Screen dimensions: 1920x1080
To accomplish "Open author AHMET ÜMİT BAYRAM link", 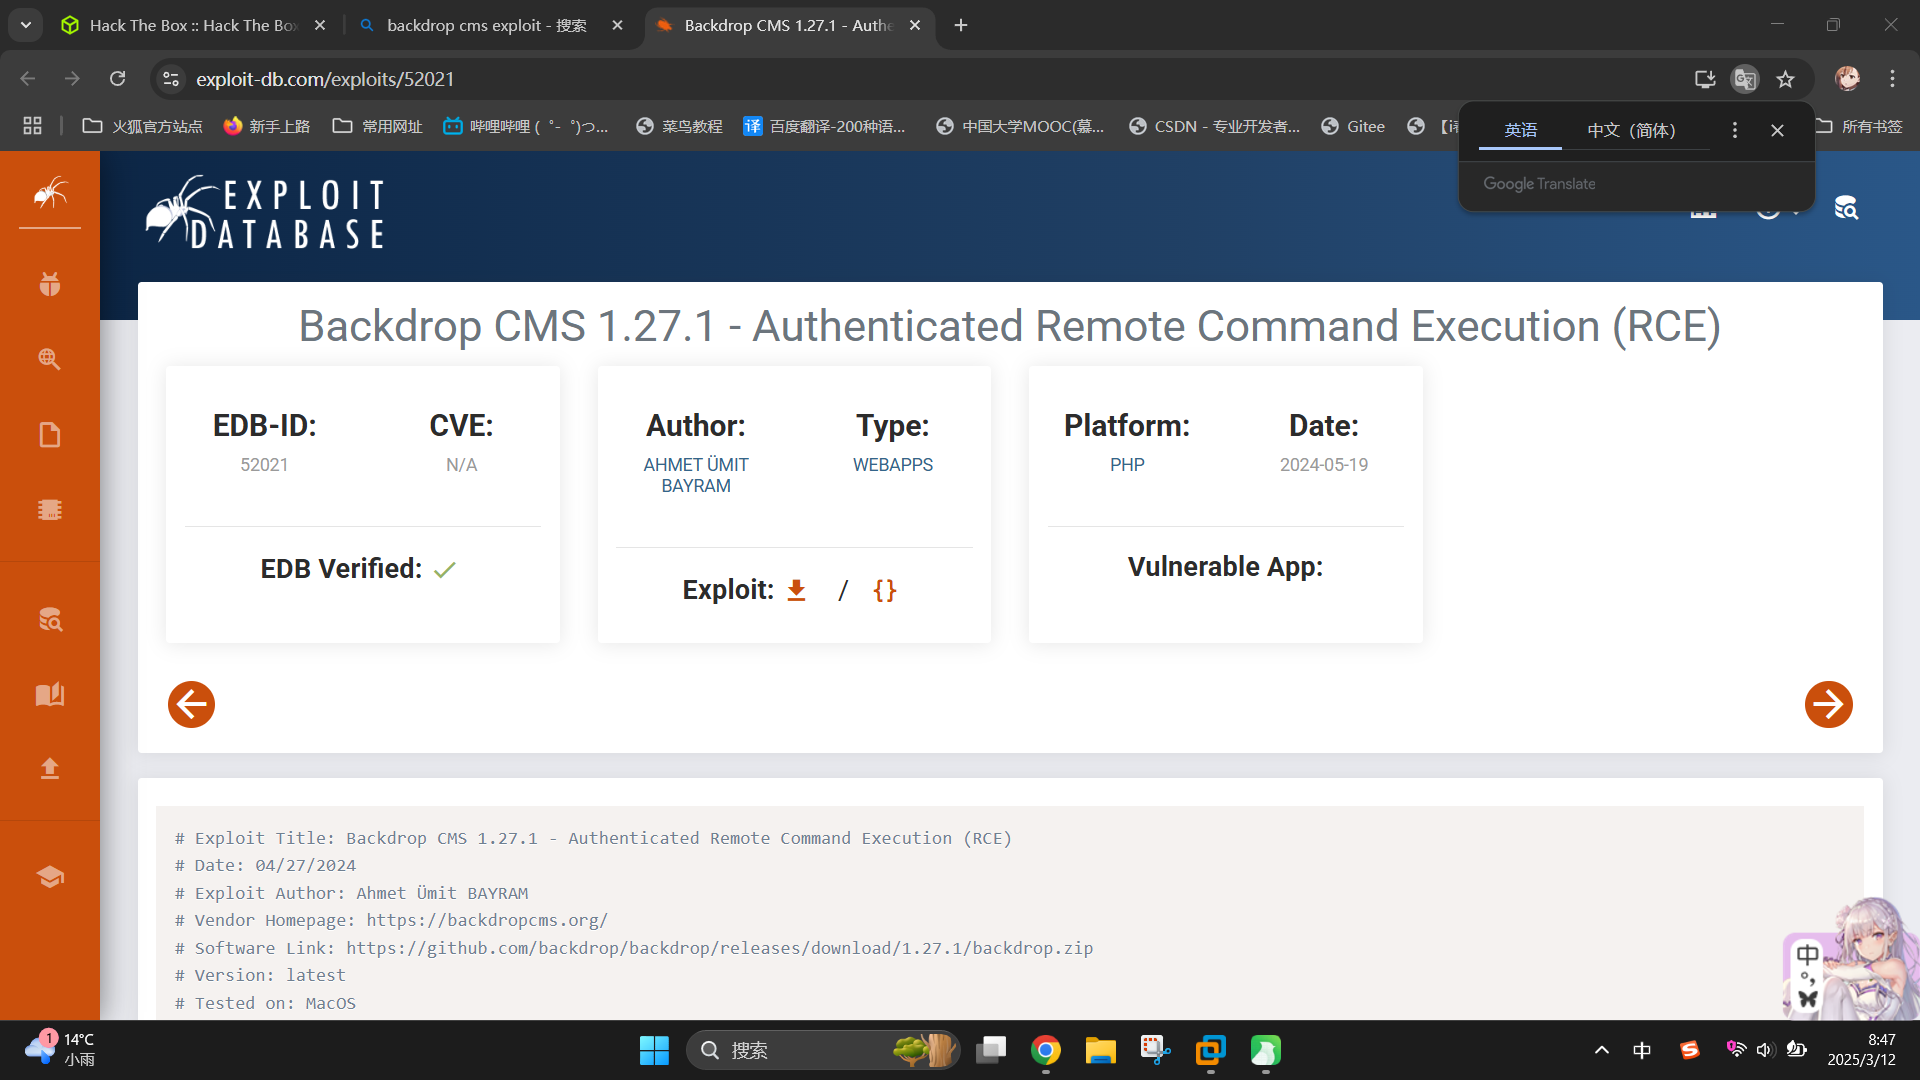I will pos(696,475).
